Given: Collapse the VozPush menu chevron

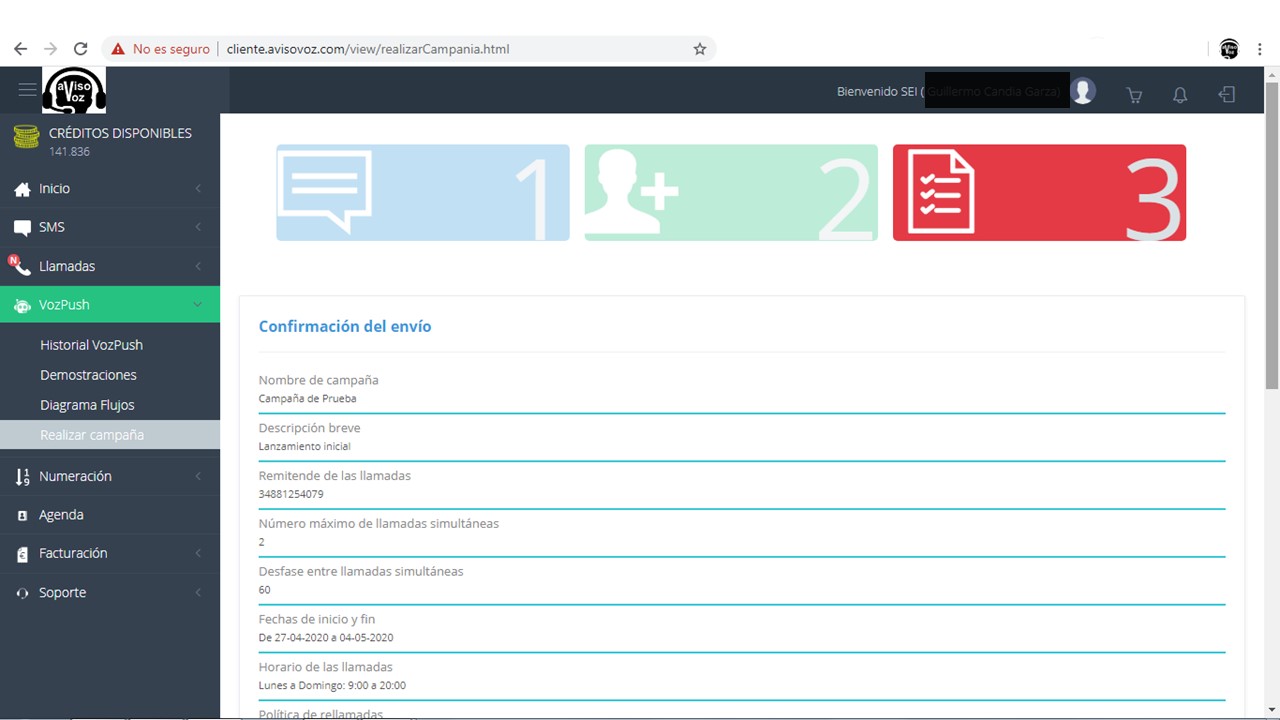Looking at the screenshot, I should [x=198, y=305].
